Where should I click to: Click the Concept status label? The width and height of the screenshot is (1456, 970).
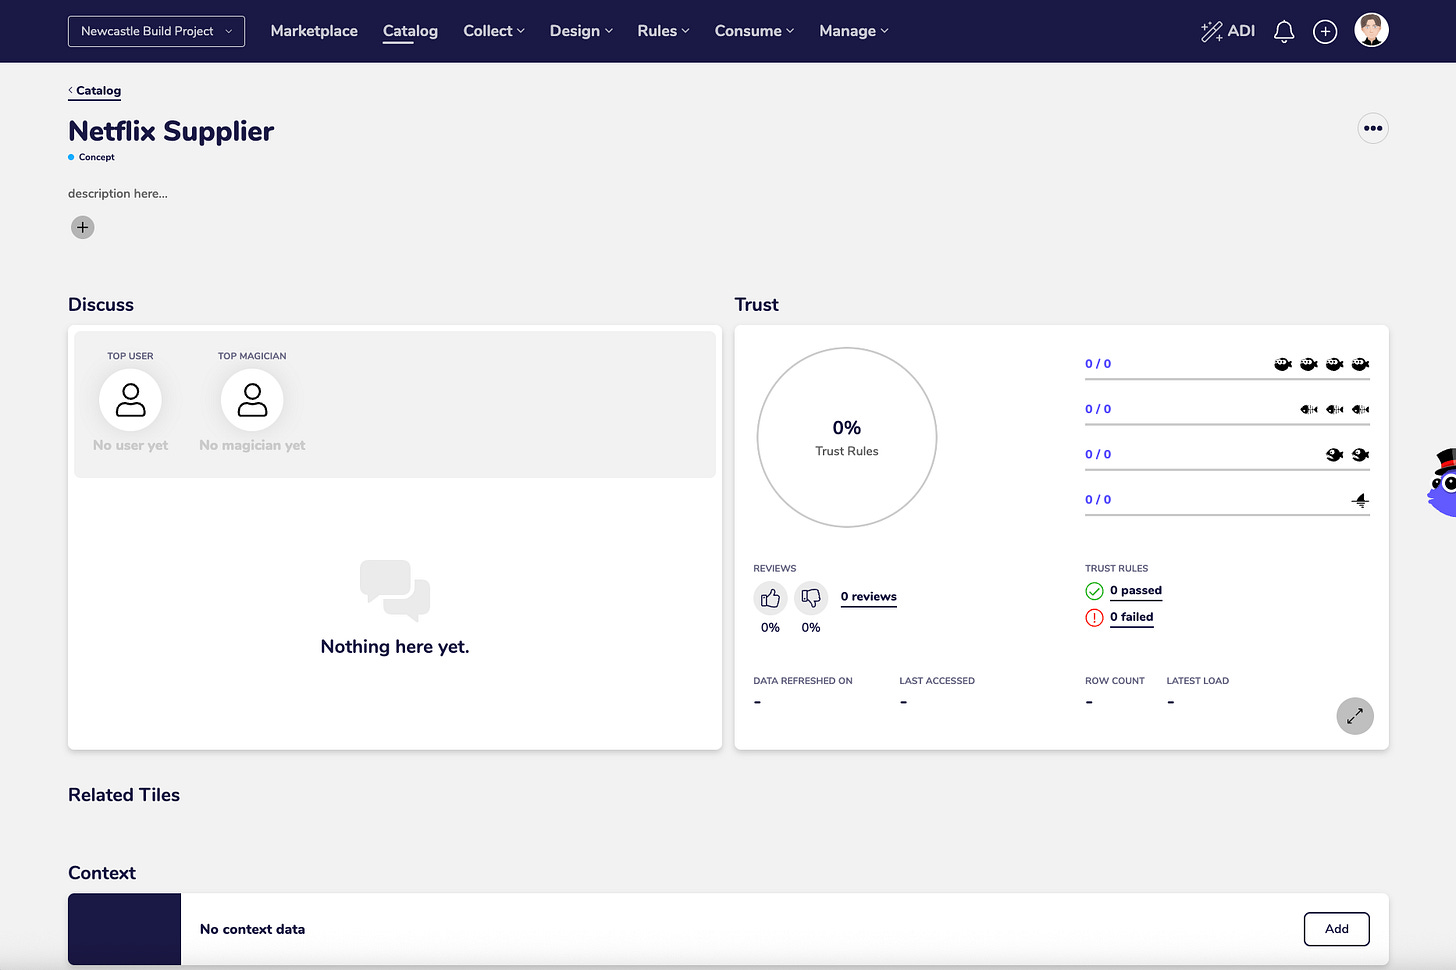pyautogui.click(x=96, y=157)
